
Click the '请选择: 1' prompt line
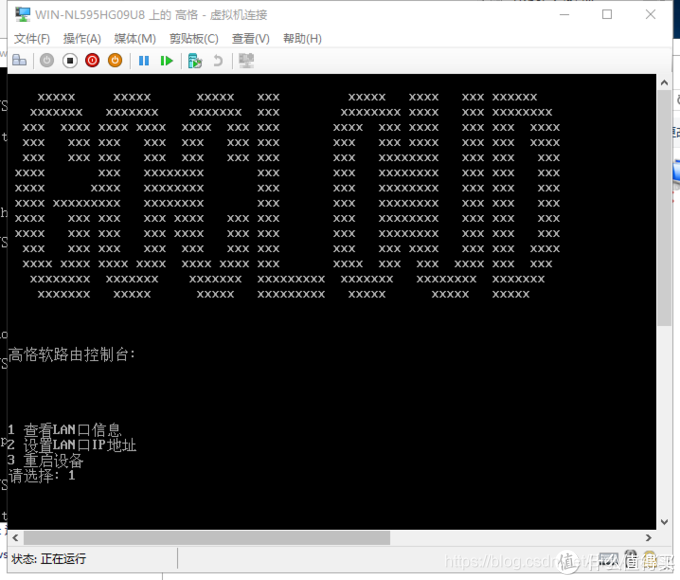tap(42, 475)
